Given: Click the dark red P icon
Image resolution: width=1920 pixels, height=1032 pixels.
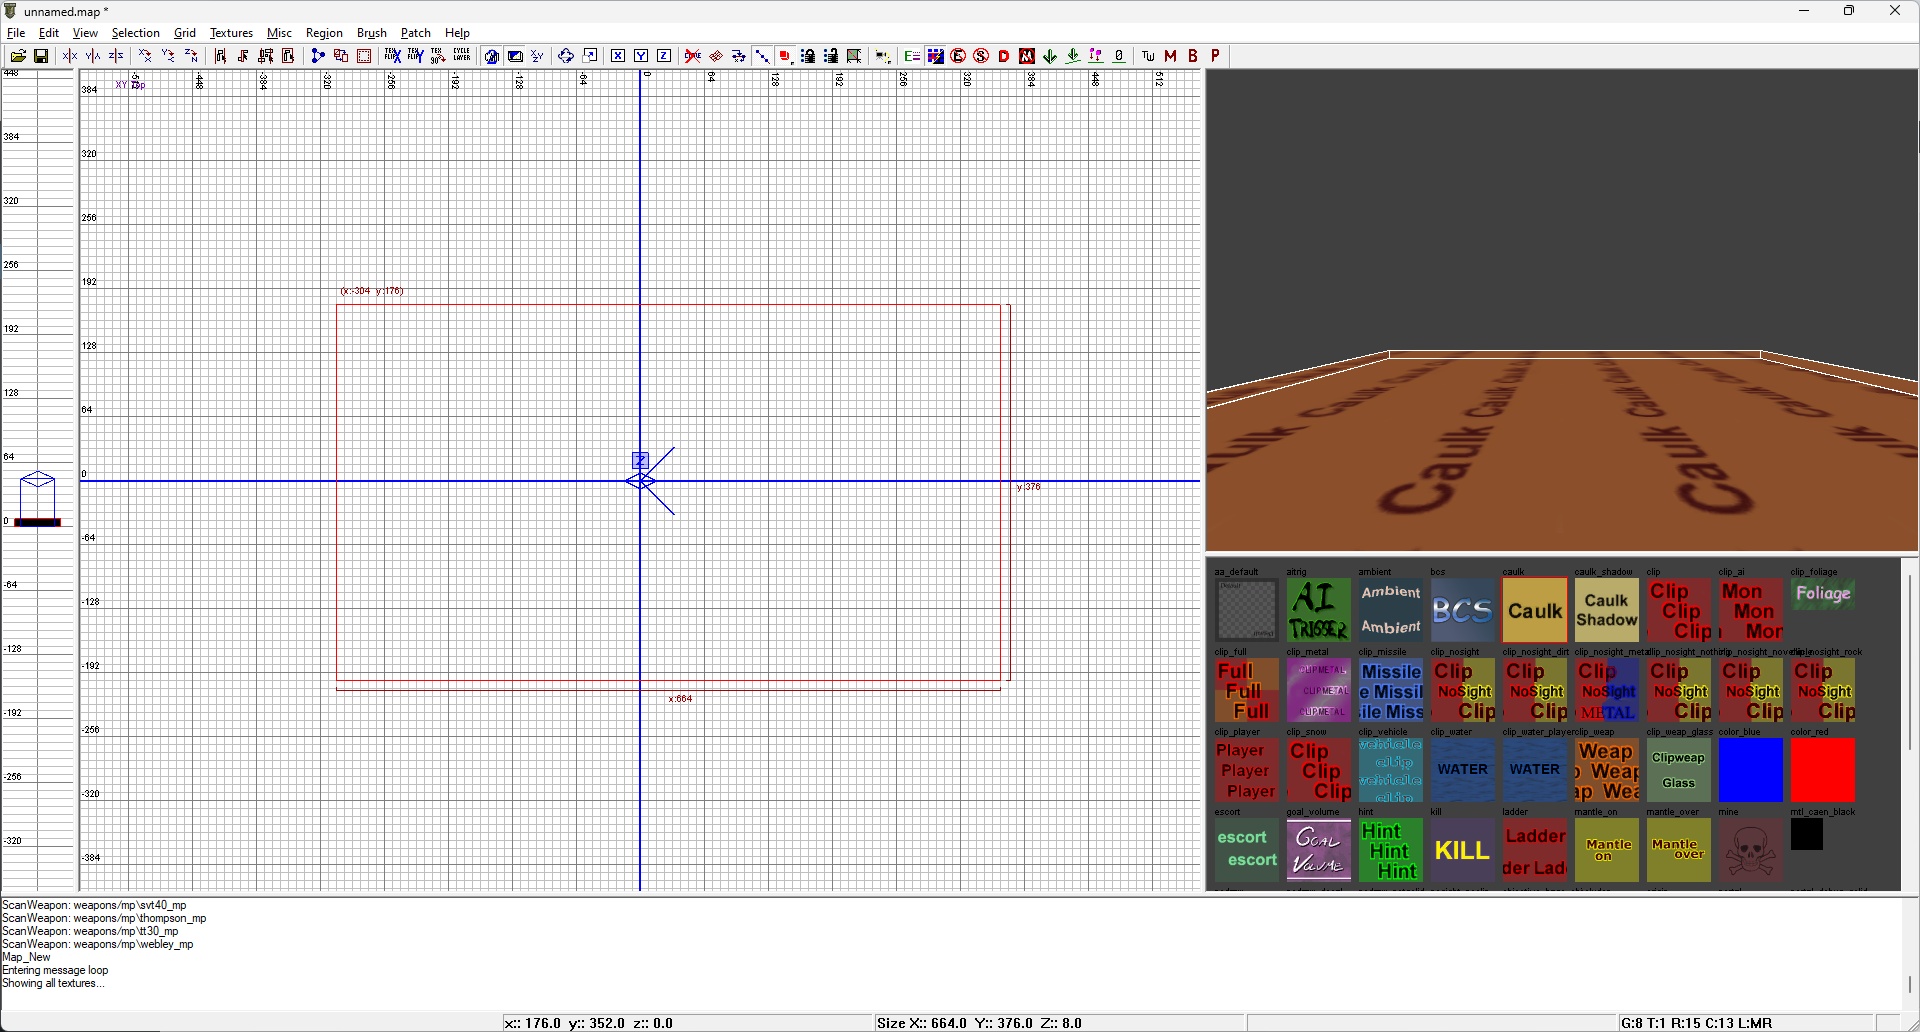Looking at the screenshot, I should pos(1217,57).
